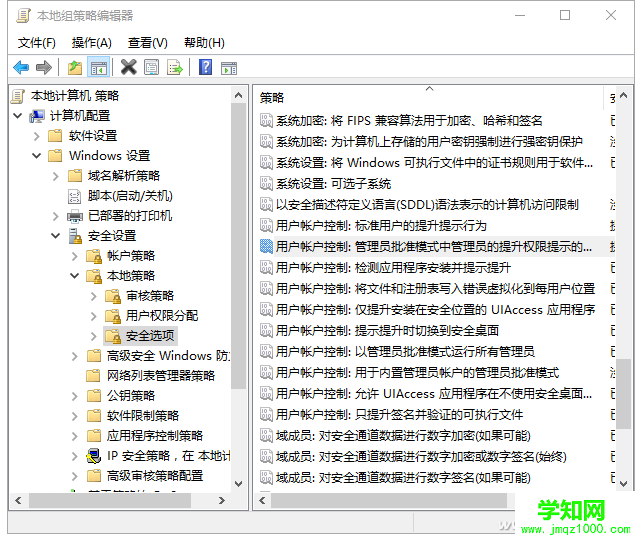Click the 网络列表管理器策略 folder icon

[94, 376]
